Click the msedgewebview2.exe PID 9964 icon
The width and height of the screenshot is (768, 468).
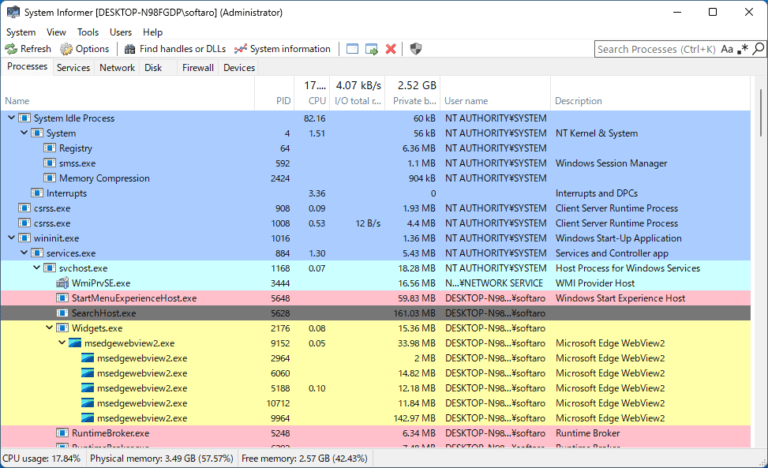88,418
